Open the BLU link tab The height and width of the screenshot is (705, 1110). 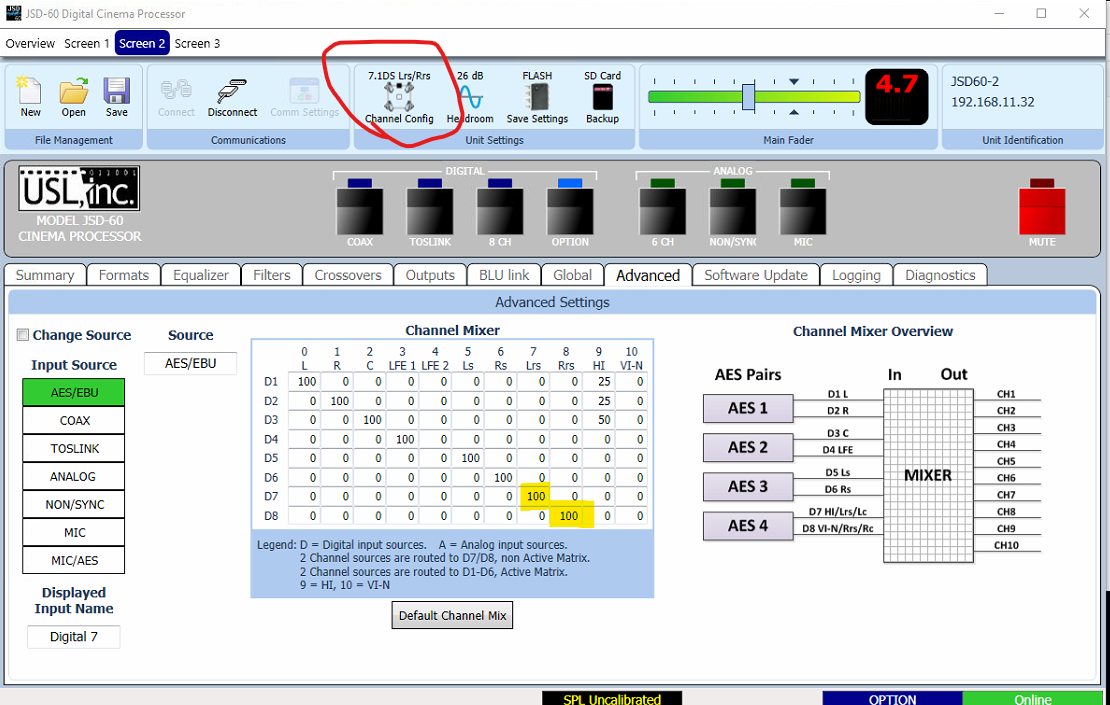[x=504, y=275]
